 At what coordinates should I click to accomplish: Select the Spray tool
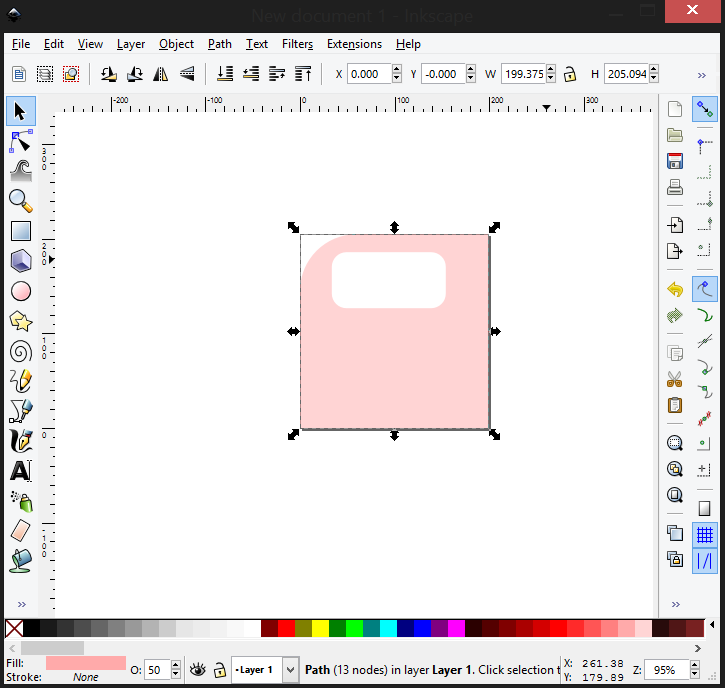point(22,501)
